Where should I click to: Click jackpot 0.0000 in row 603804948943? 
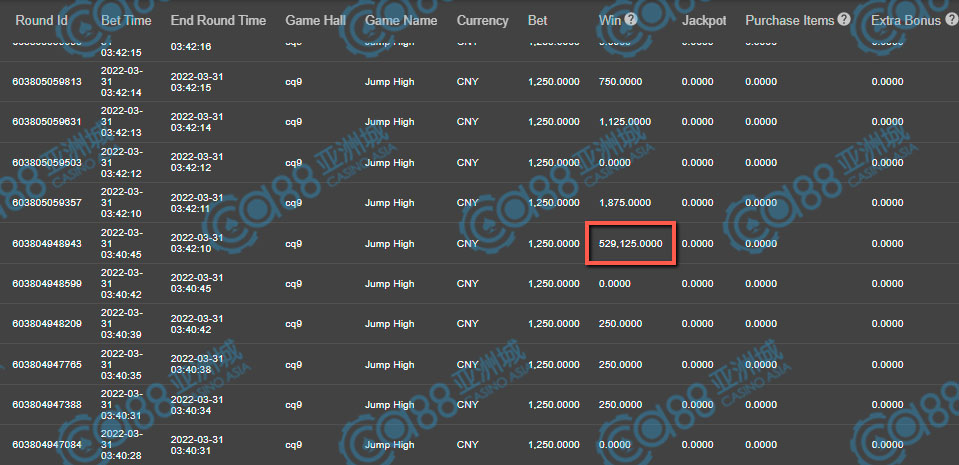(x=698, y=244)
